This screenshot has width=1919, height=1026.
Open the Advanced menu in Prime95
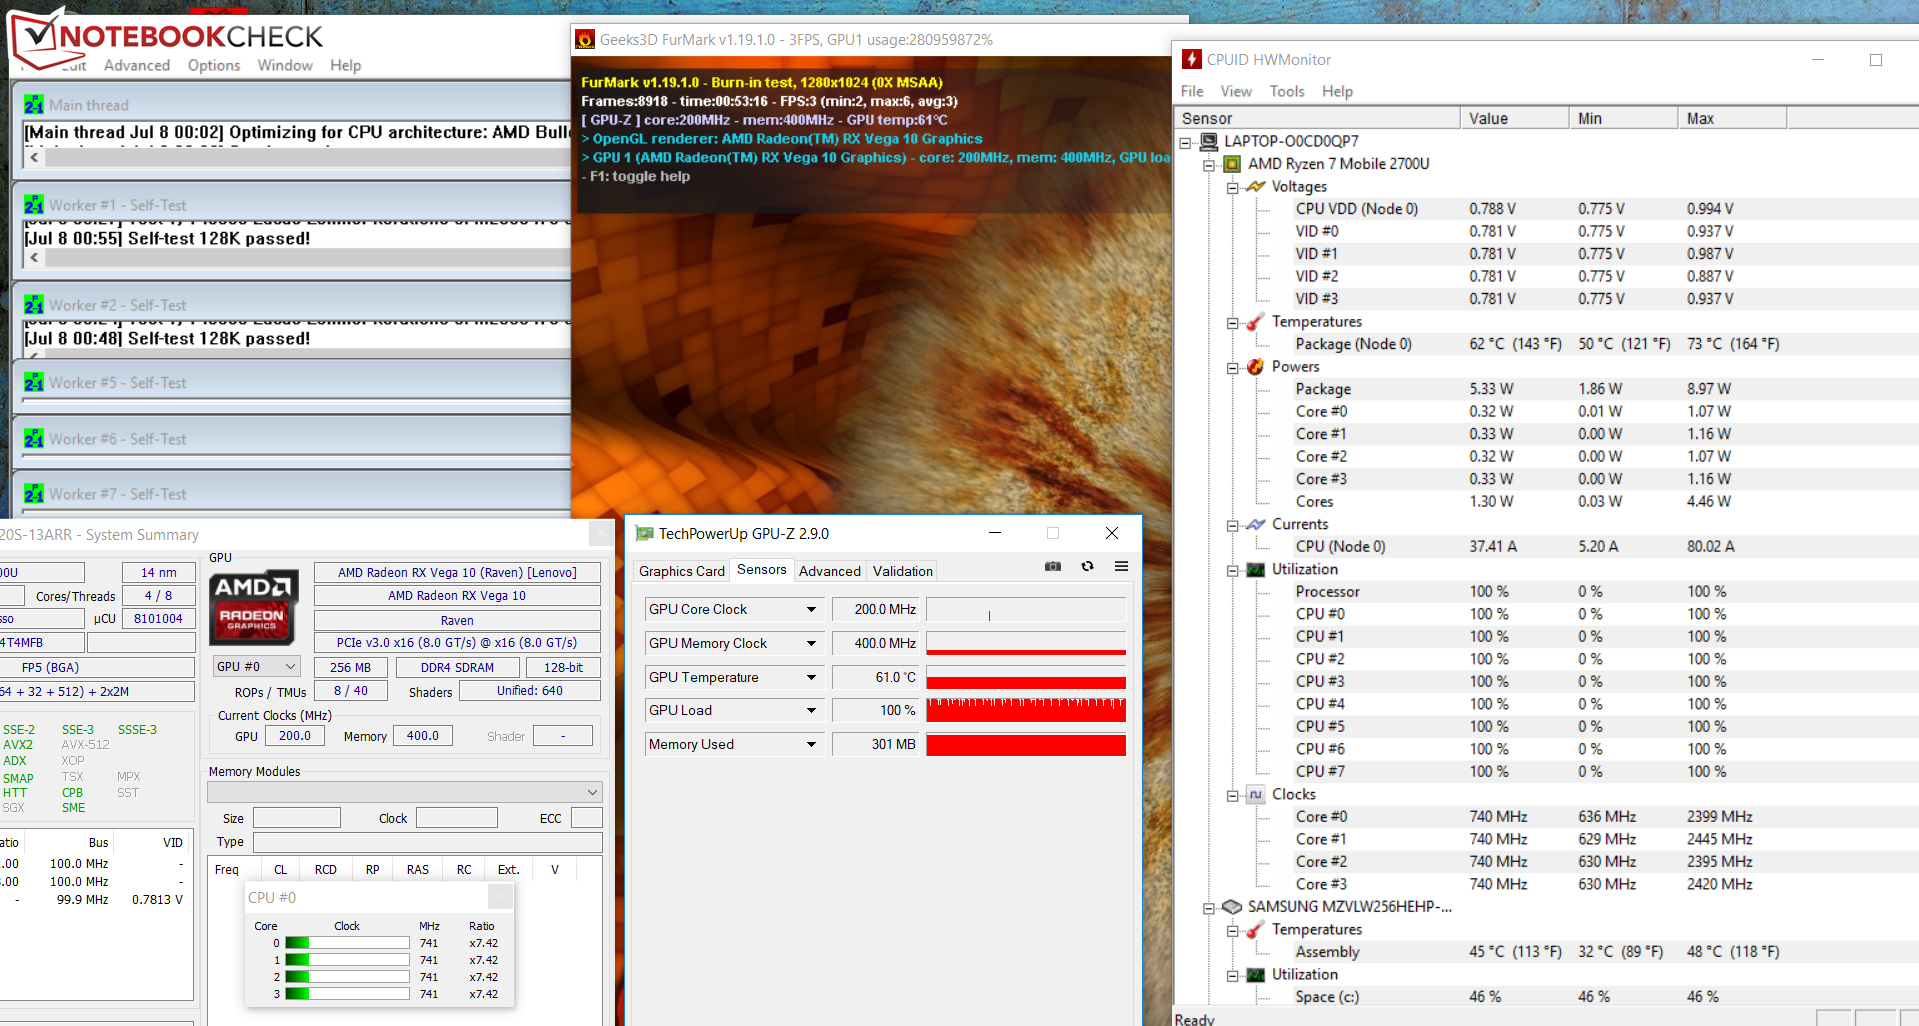click(x=137, y=65)
